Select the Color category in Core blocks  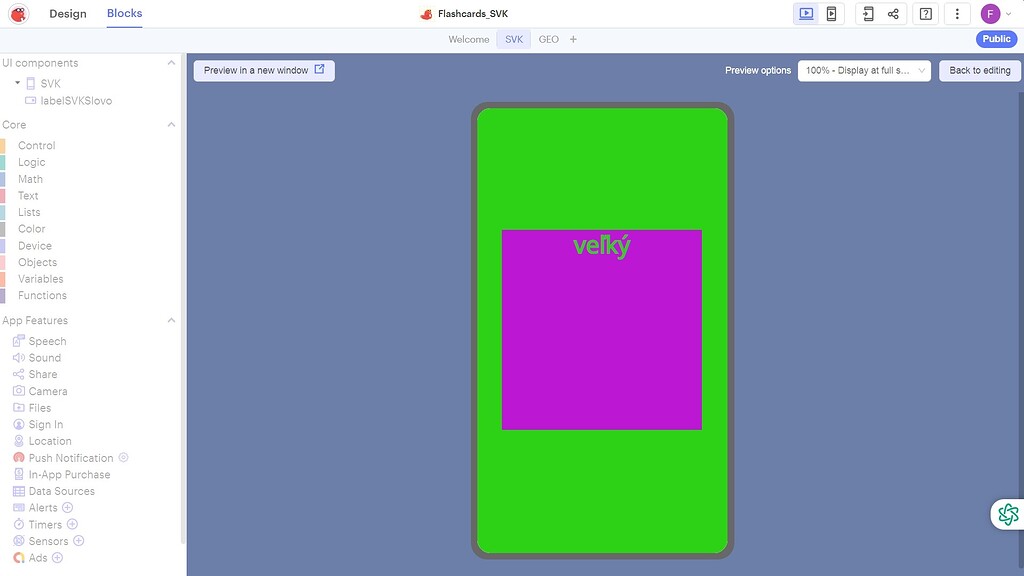pos(31,228)
